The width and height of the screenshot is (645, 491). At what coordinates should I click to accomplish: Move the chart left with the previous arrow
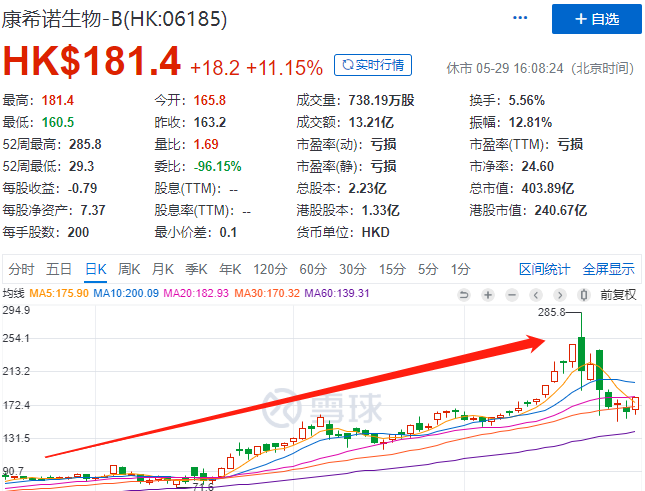coord(536,295)
